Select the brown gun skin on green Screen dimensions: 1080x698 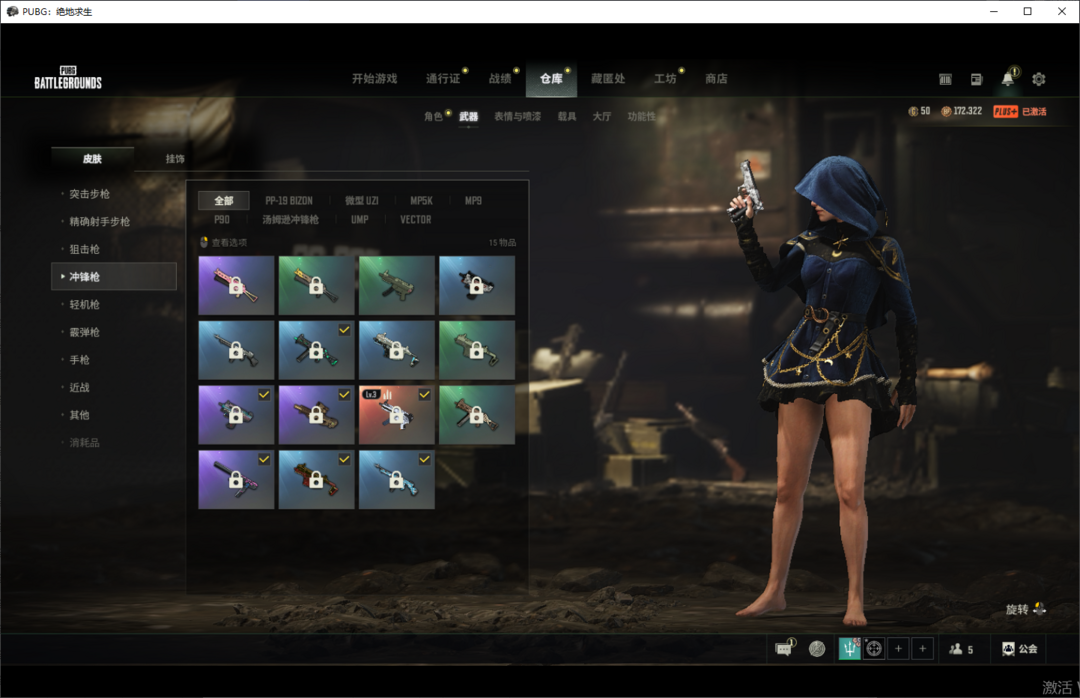[x=477, y=414]
